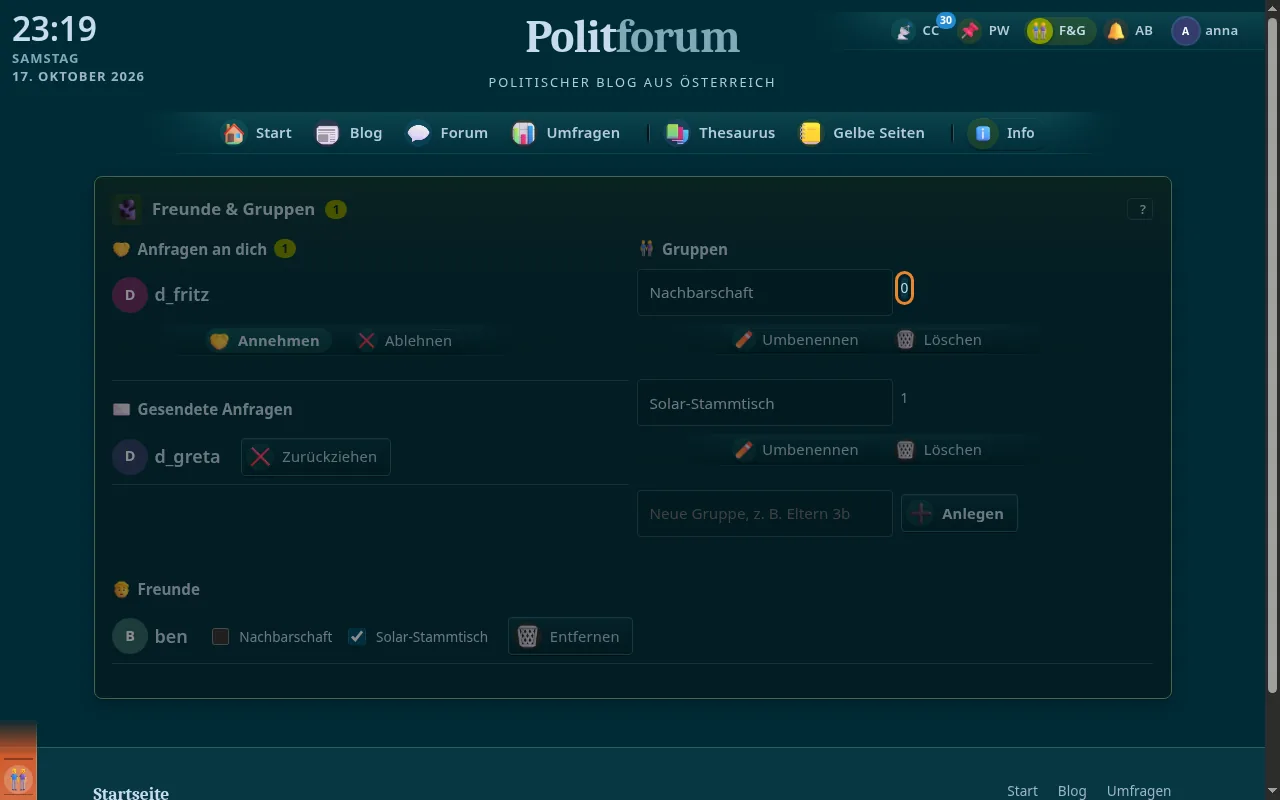
Task: Remove friend ben with Entfernen
Action: 570,636
